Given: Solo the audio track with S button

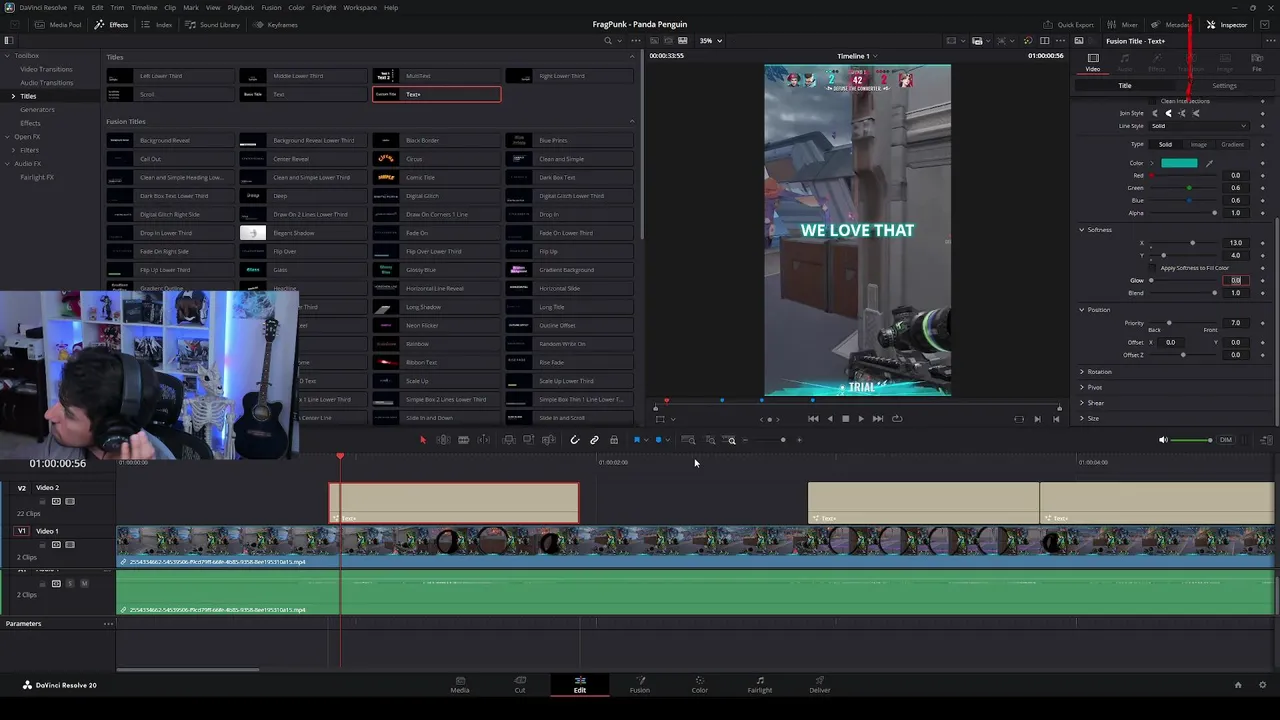Looking at the screenshot, I should [x=70, y=583].
